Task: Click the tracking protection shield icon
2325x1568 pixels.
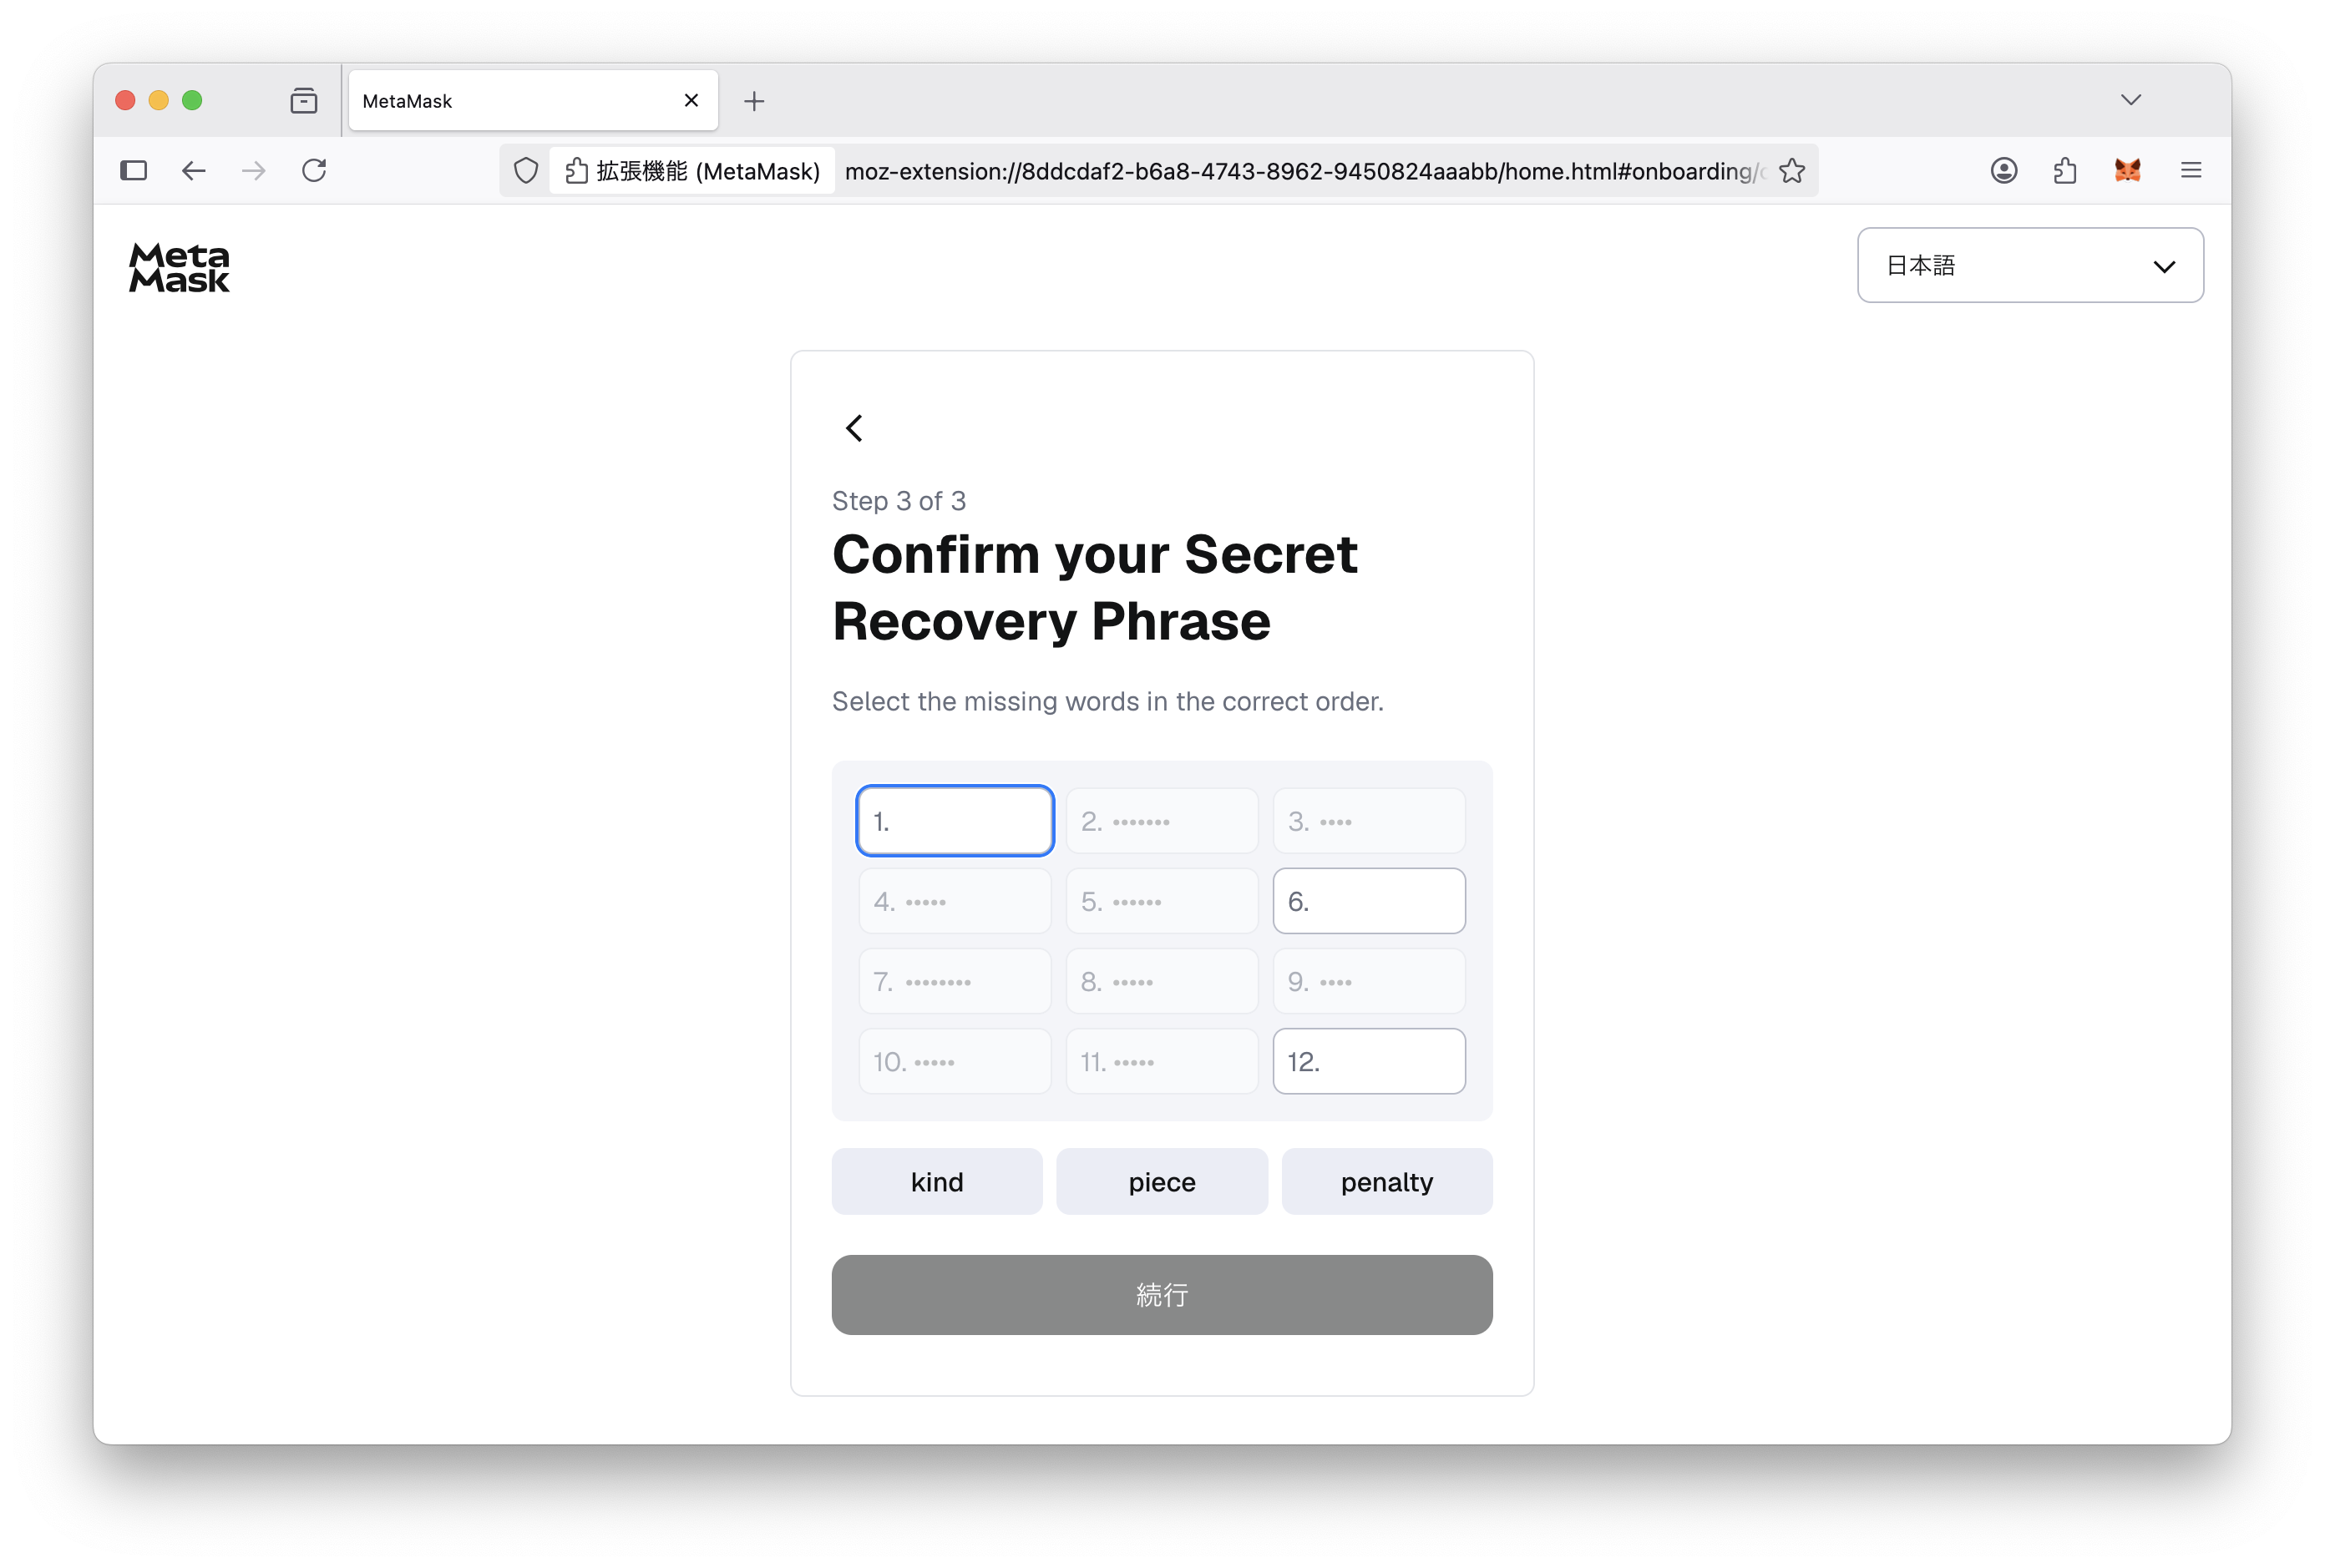Action: point(526,171)
